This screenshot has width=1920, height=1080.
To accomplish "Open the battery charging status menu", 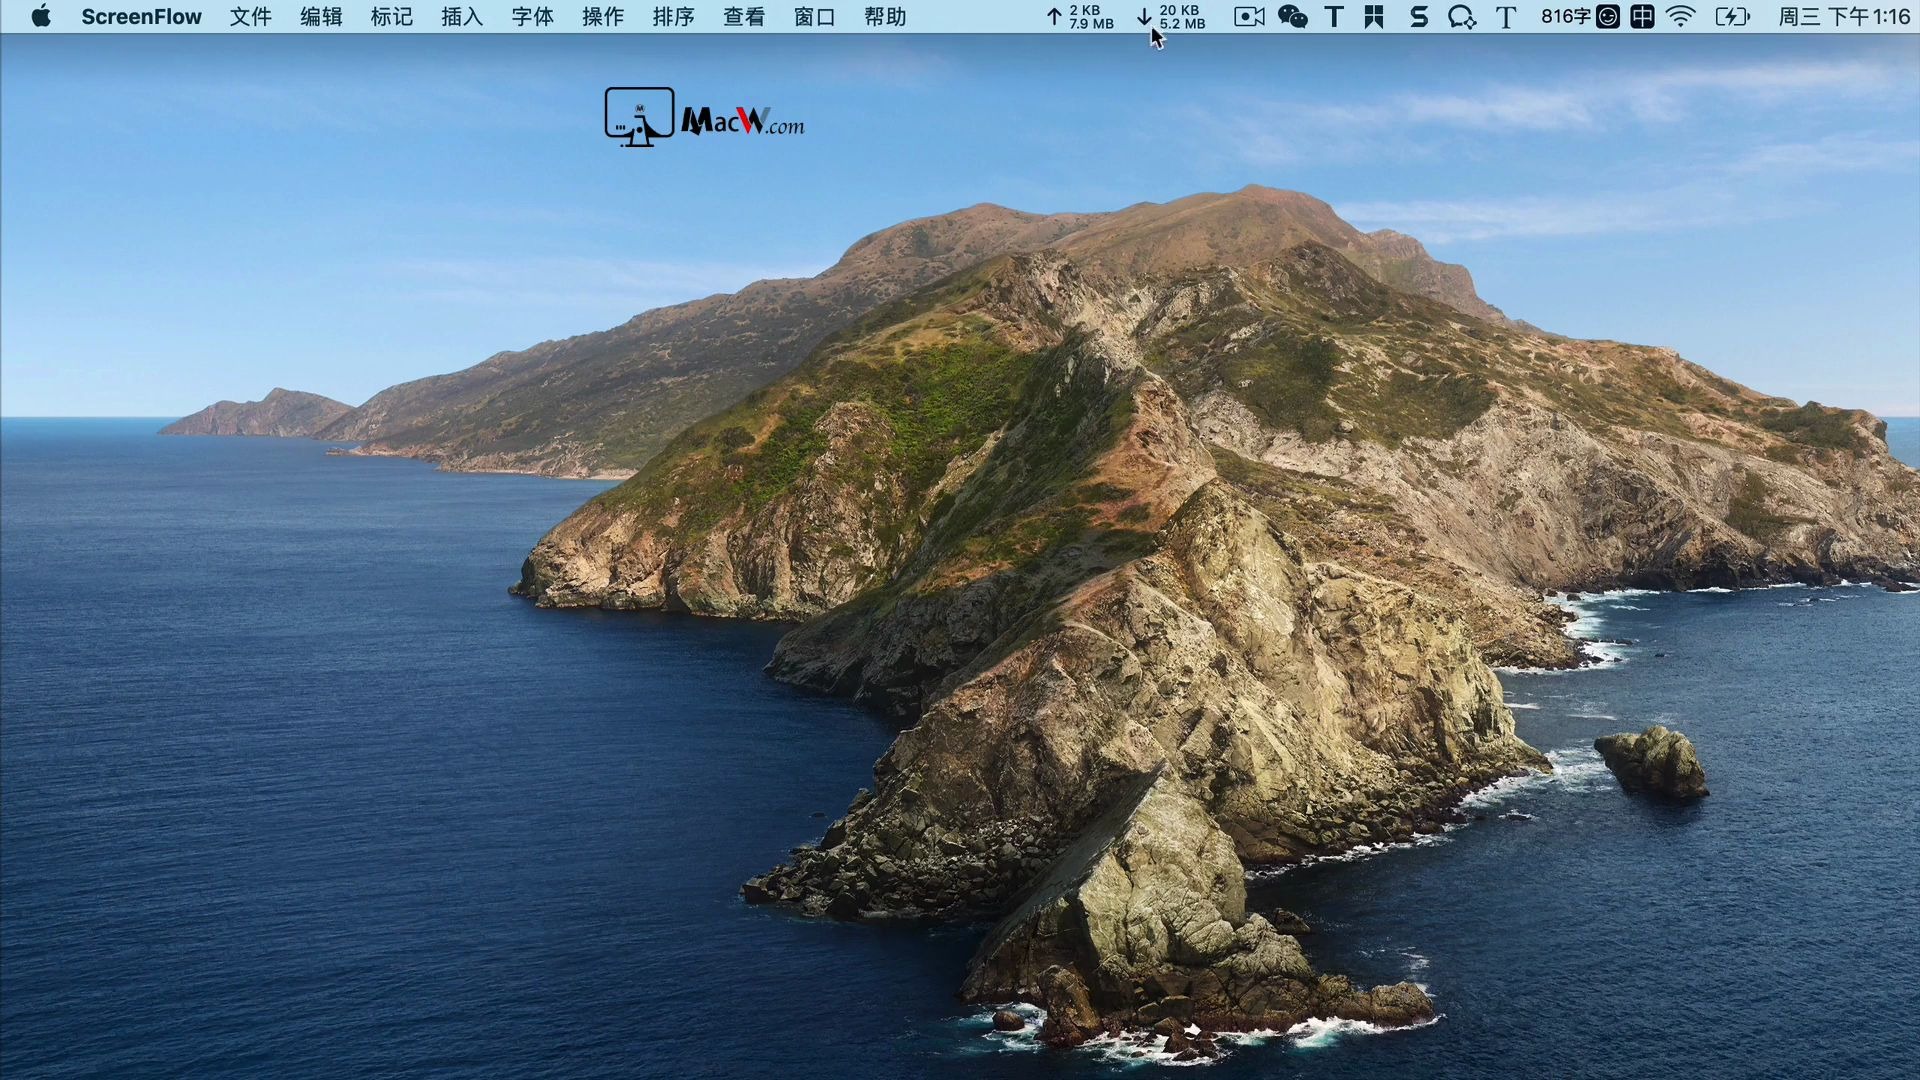I will pyautogui.click(x=1732, y=17).
